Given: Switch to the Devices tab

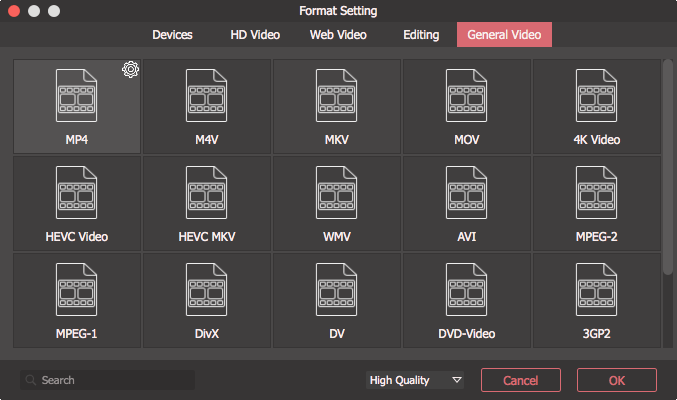Looking at the screenshot, I should click(172, 35).
